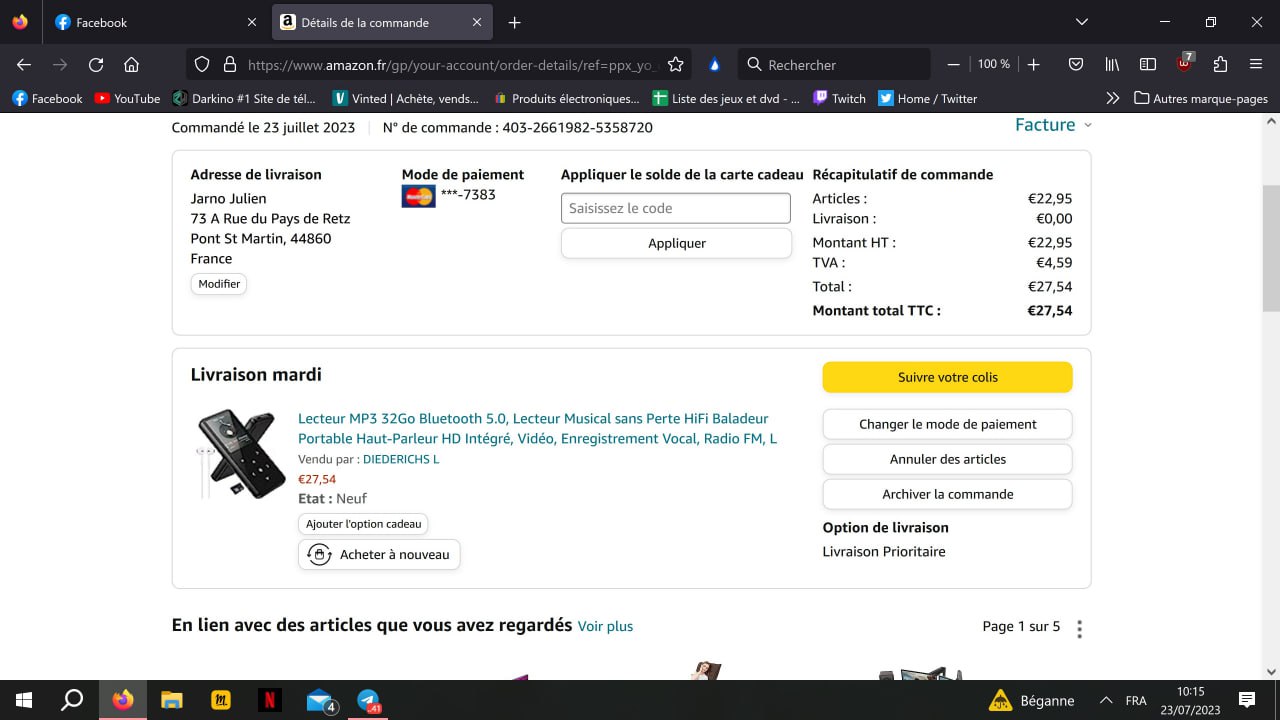Image resolution: width=1280 pixels, height=720 pixels.
Task: Open the Firefox extensions puzzle icon
Action: (x=1220, y=65)
